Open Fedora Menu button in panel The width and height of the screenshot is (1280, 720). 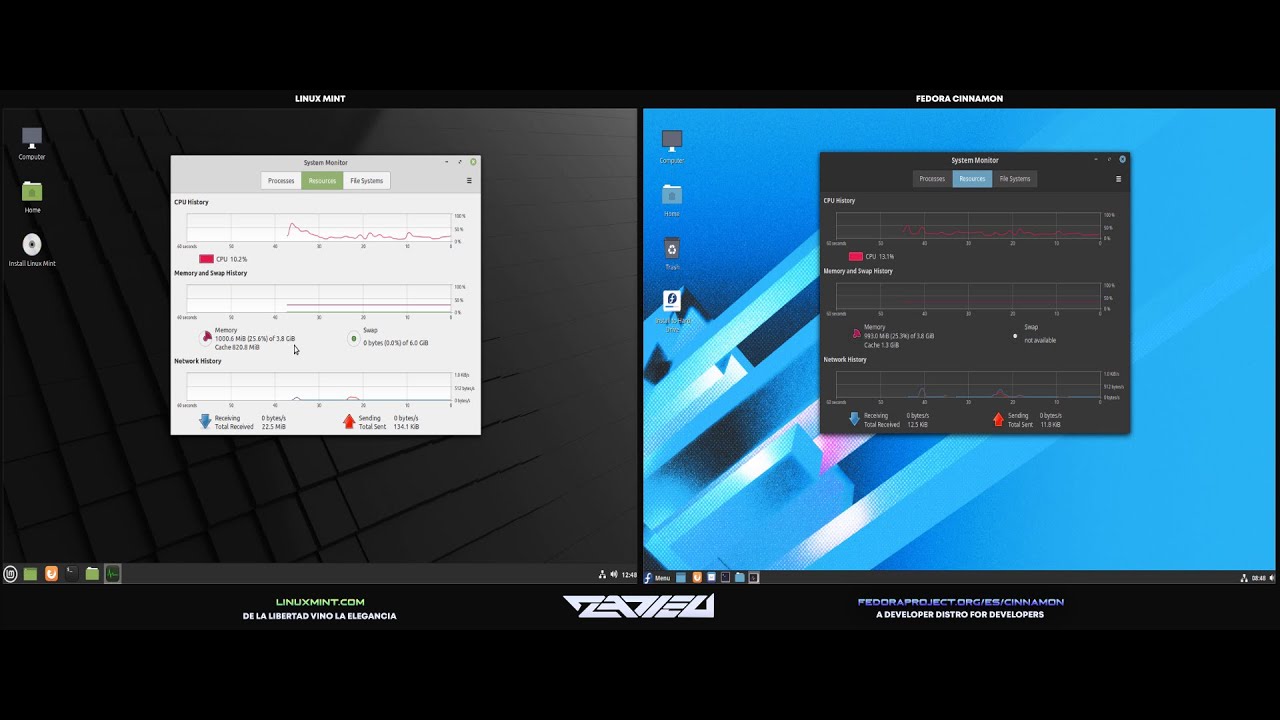pyautogui.click(x=657, y=577)
